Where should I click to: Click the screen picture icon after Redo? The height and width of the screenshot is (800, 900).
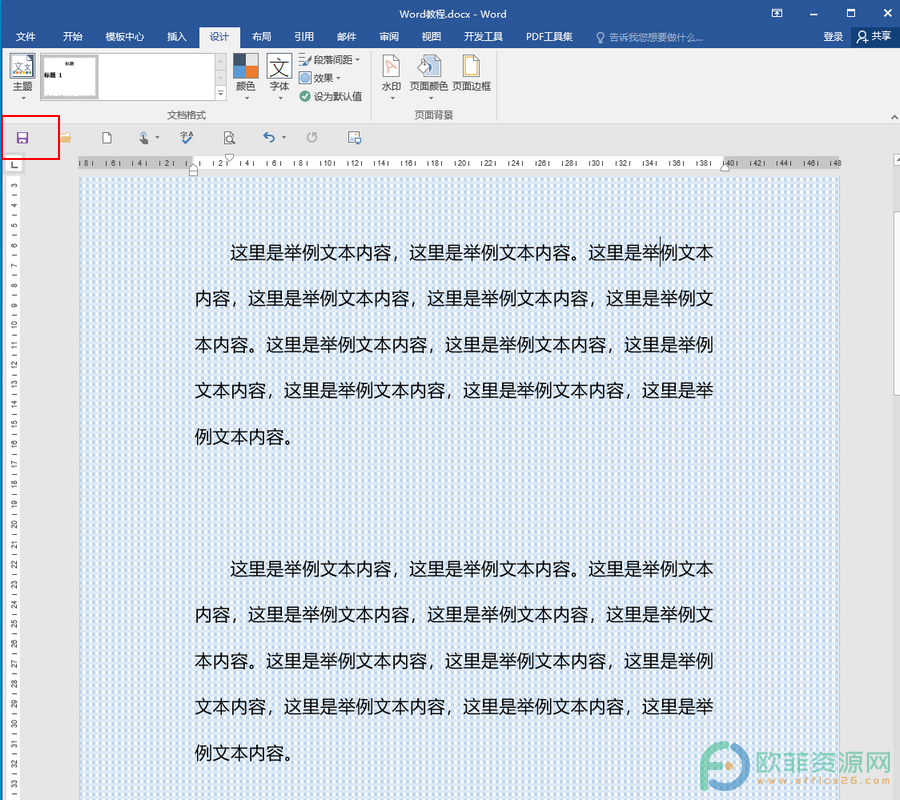tap(355, 138)
